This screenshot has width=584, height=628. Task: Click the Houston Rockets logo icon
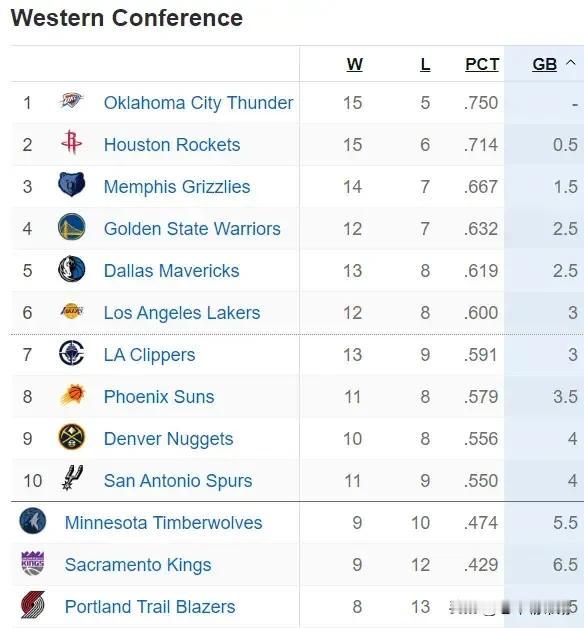click(71, 142)
